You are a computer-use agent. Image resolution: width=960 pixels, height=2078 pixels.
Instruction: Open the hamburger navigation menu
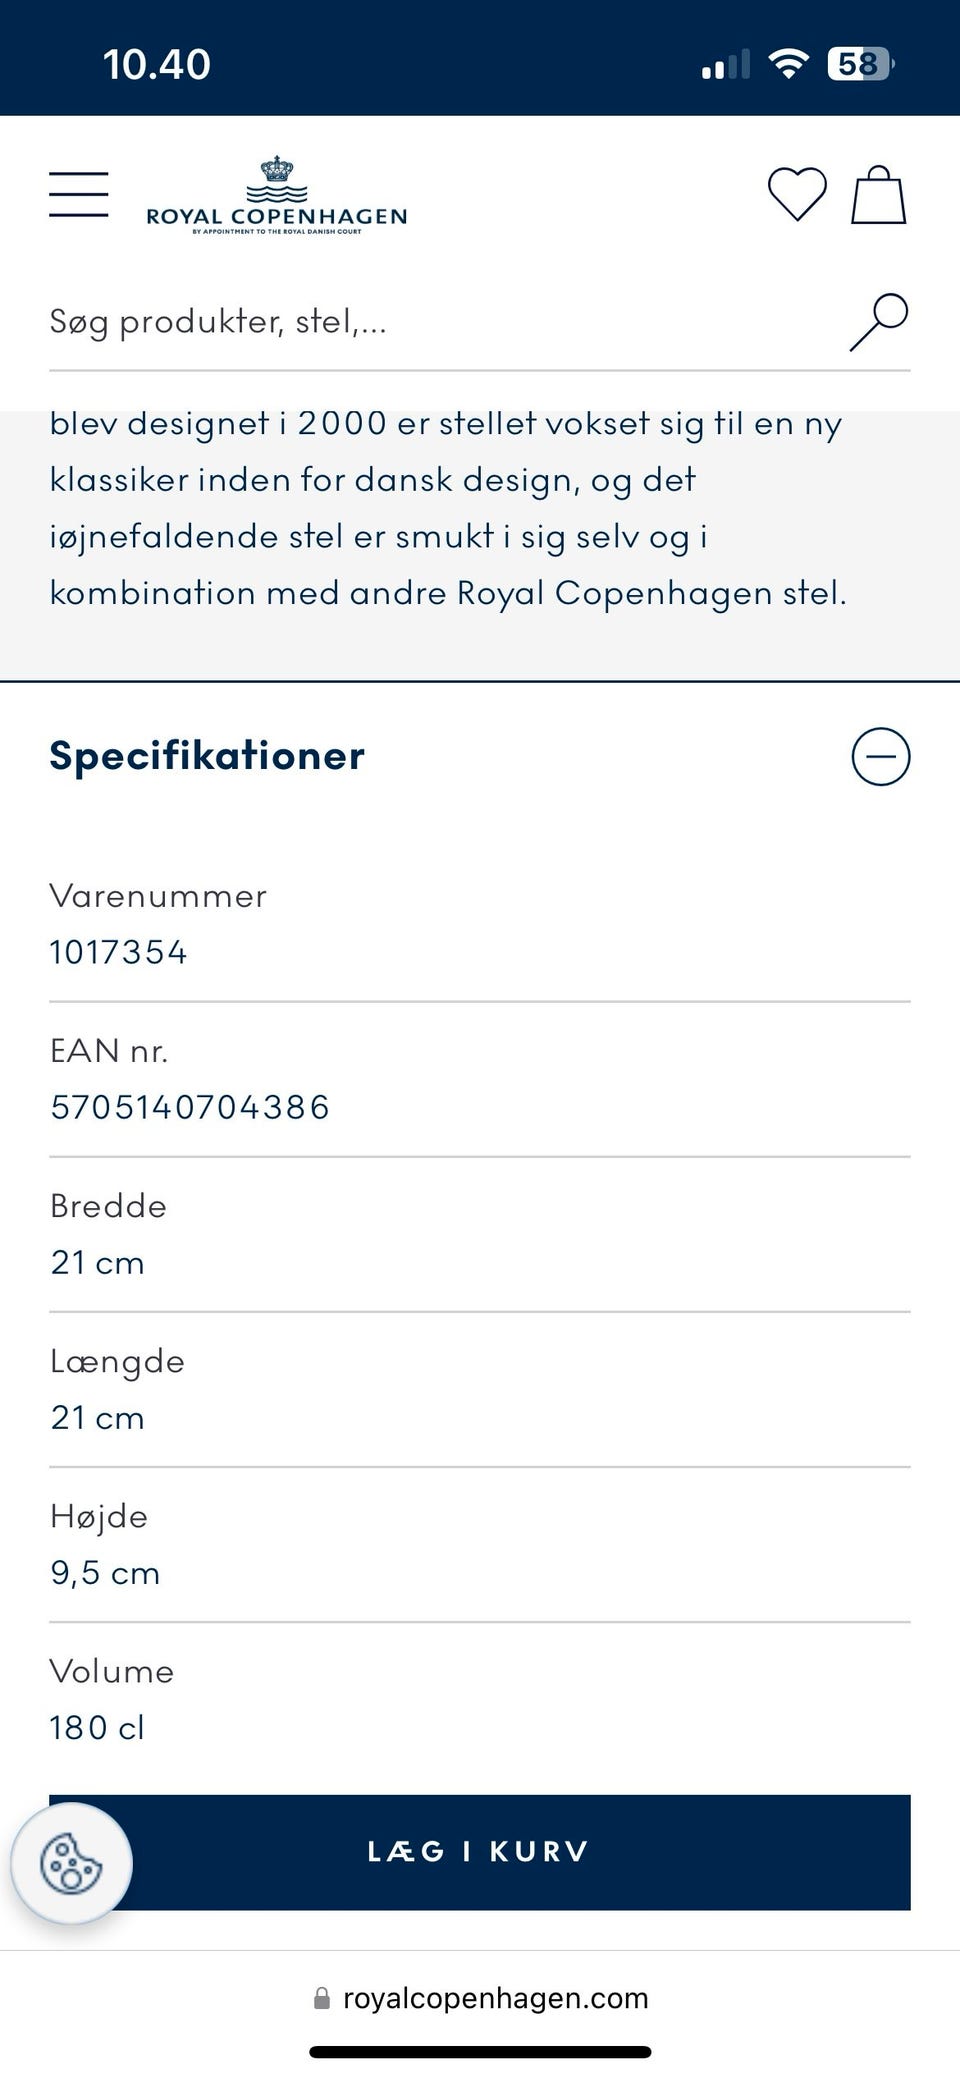pyautogui.click(x=79, y=194)
